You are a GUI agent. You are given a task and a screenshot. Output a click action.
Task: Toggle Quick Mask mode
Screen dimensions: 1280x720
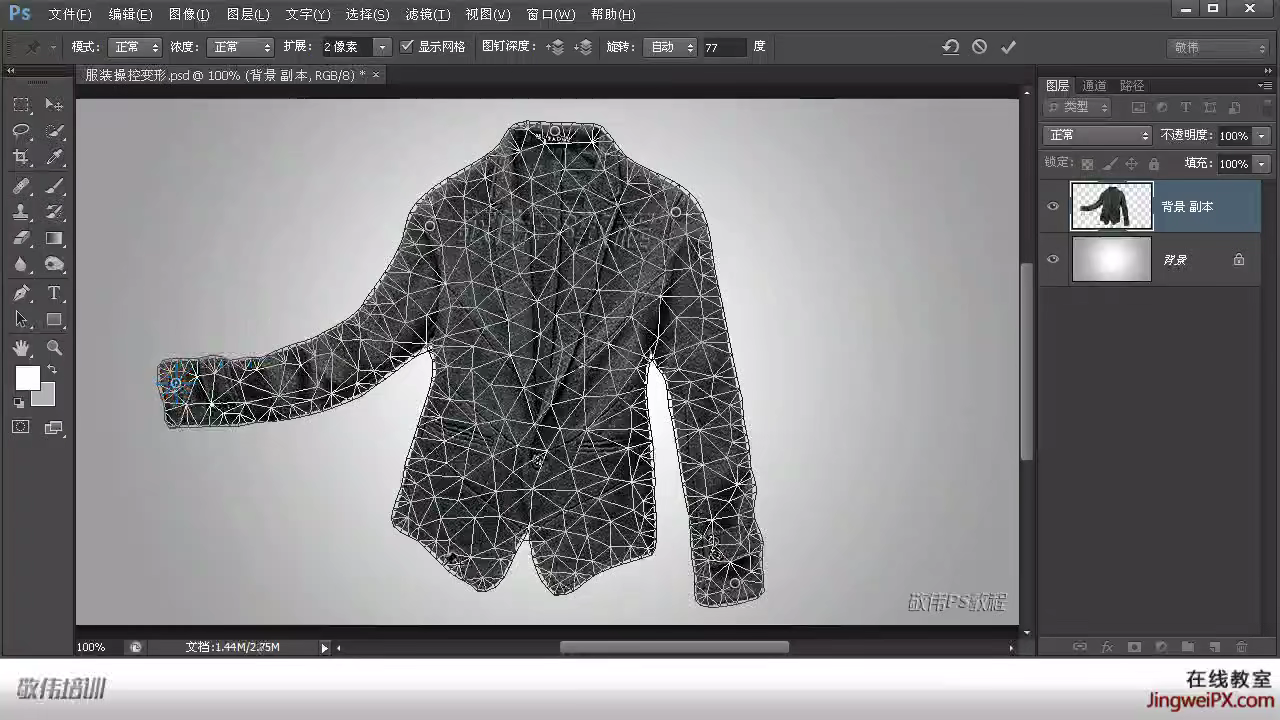tap(21, 428)
